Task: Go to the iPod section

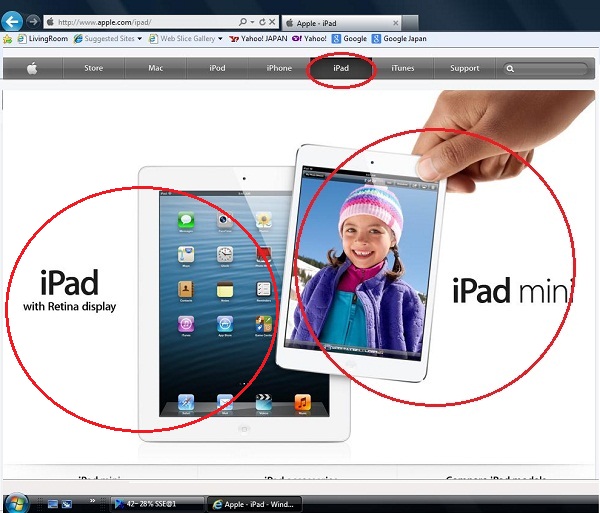Action: click(x=217, y=68)
